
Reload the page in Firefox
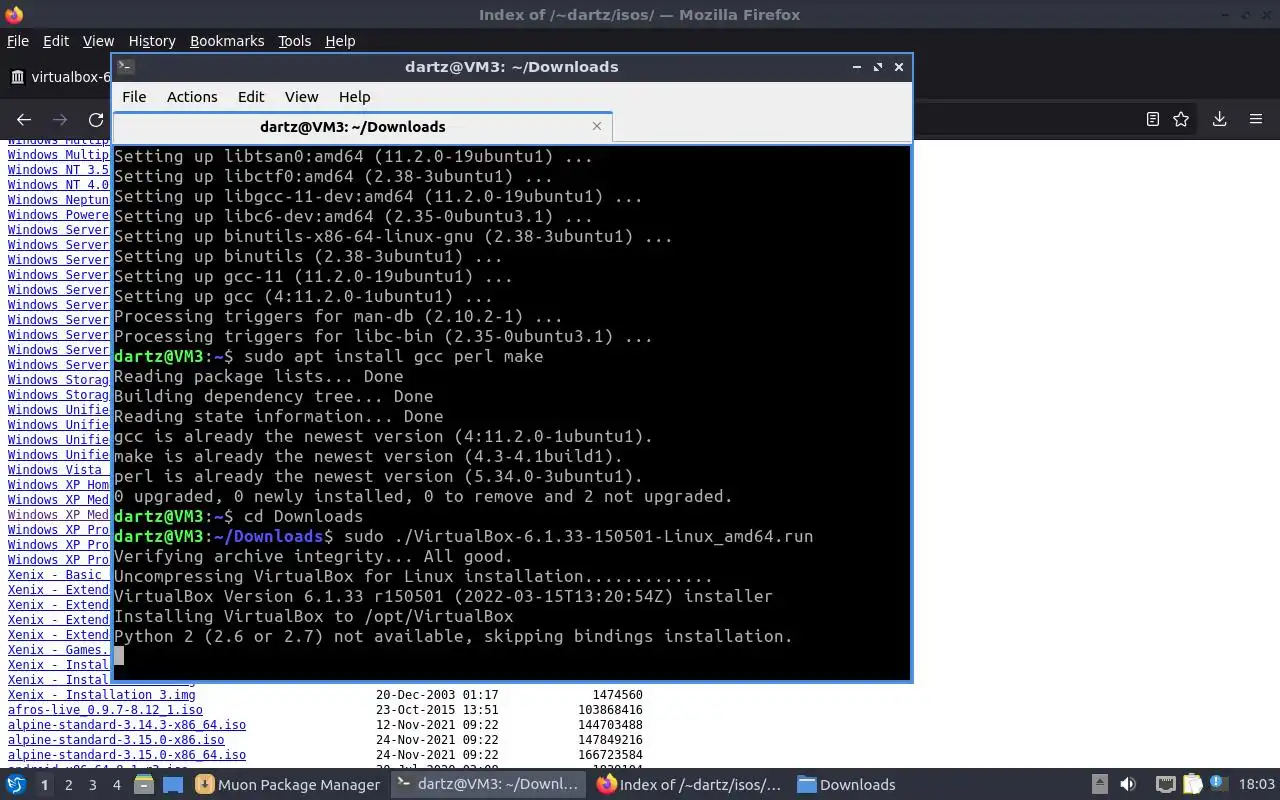tap(96, 119)
